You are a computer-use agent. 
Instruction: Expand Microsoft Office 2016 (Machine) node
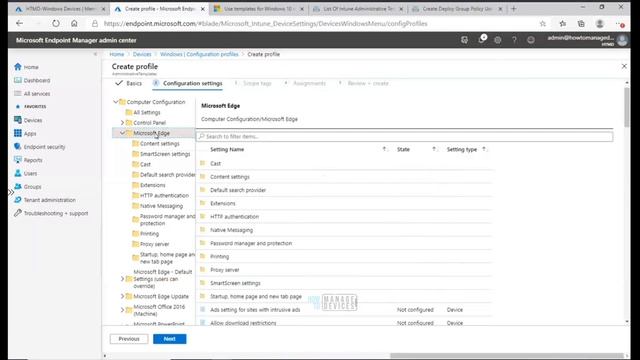pos(122,310)
